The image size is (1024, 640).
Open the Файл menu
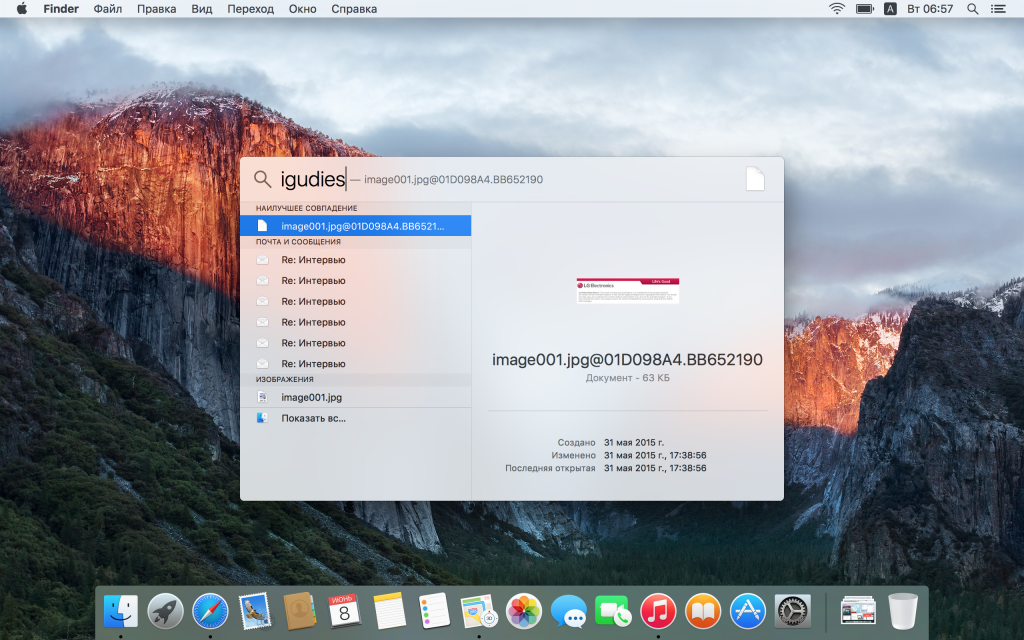pyautogui.click(x=108, y=9)
